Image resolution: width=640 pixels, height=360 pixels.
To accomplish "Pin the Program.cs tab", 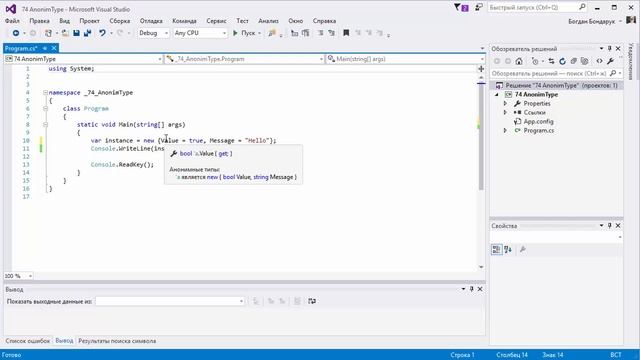I will coord(45,48).
